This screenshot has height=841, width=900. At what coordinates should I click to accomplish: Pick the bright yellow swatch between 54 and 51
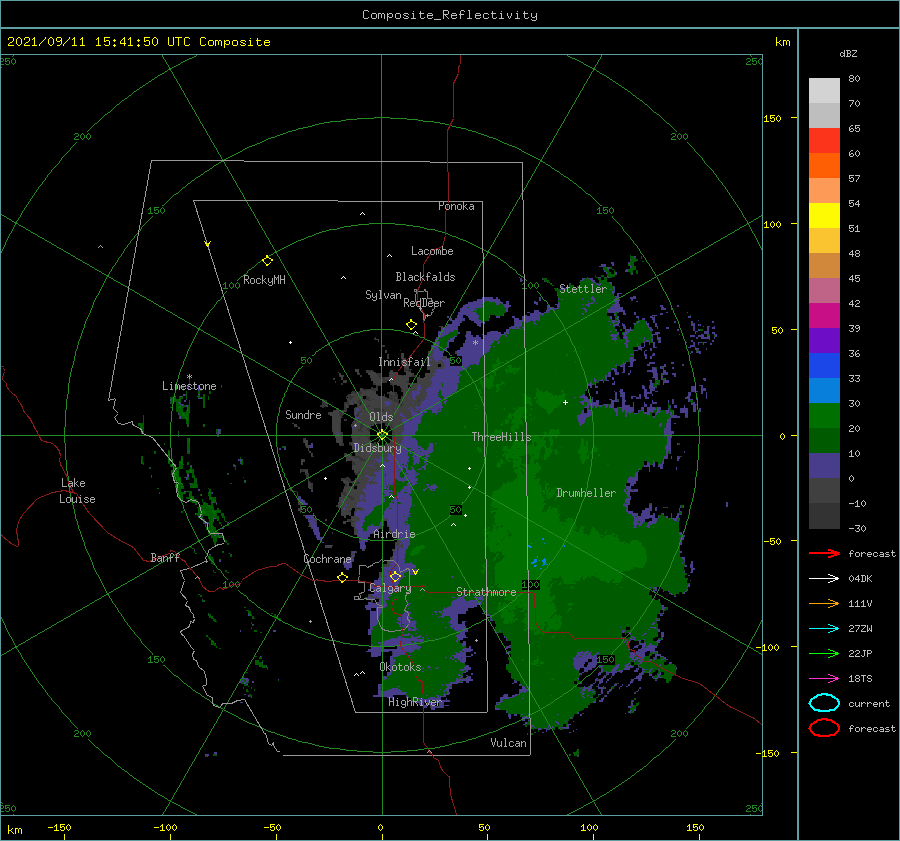pos(824,215)
